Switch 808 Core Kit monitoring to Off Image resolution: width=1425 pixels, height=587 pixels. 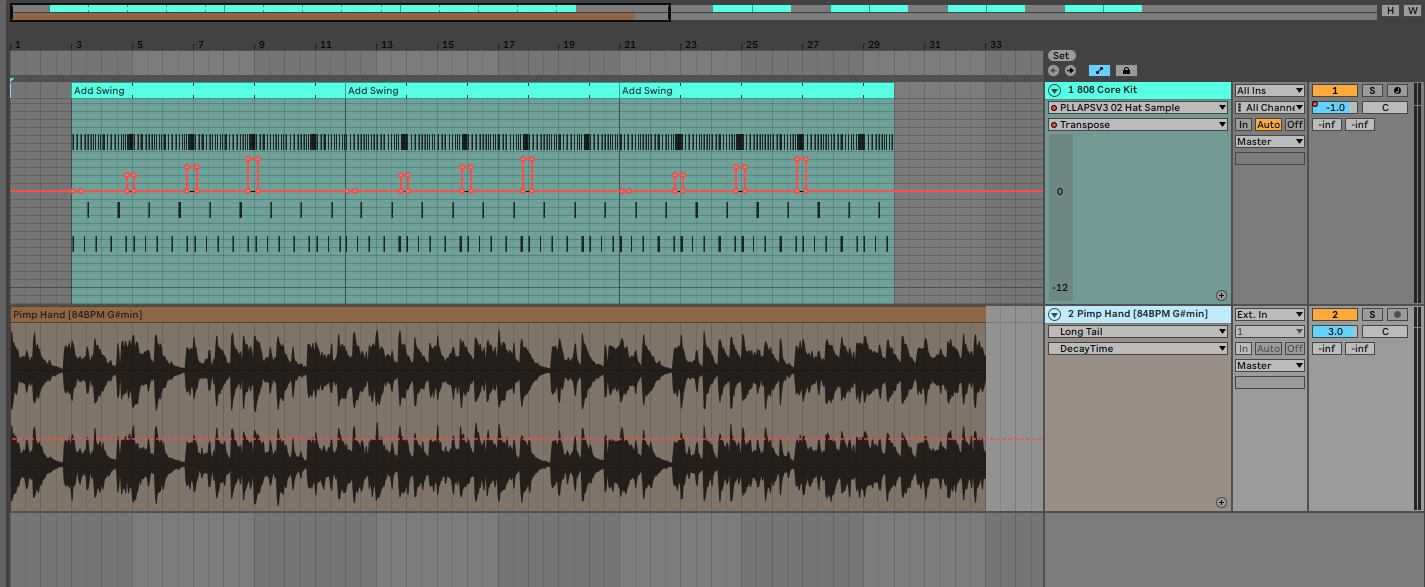coord(1296,123)
